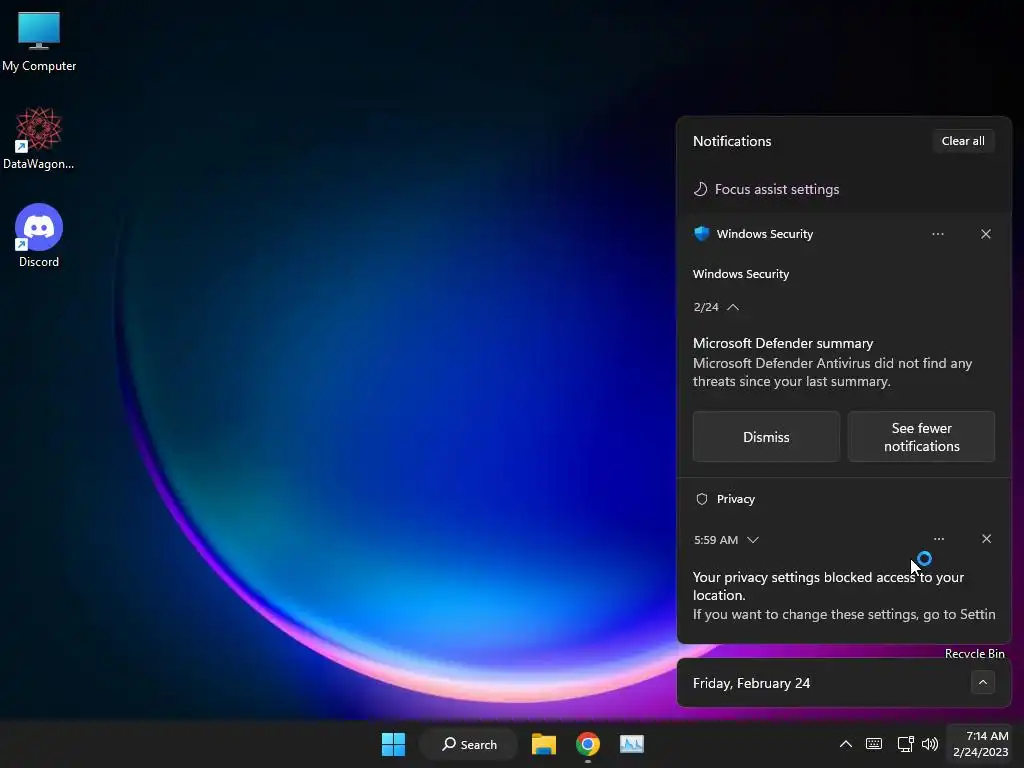1024x768 pixels.
Task: Click the Focus assist moon icon
Action: (700, 189)
